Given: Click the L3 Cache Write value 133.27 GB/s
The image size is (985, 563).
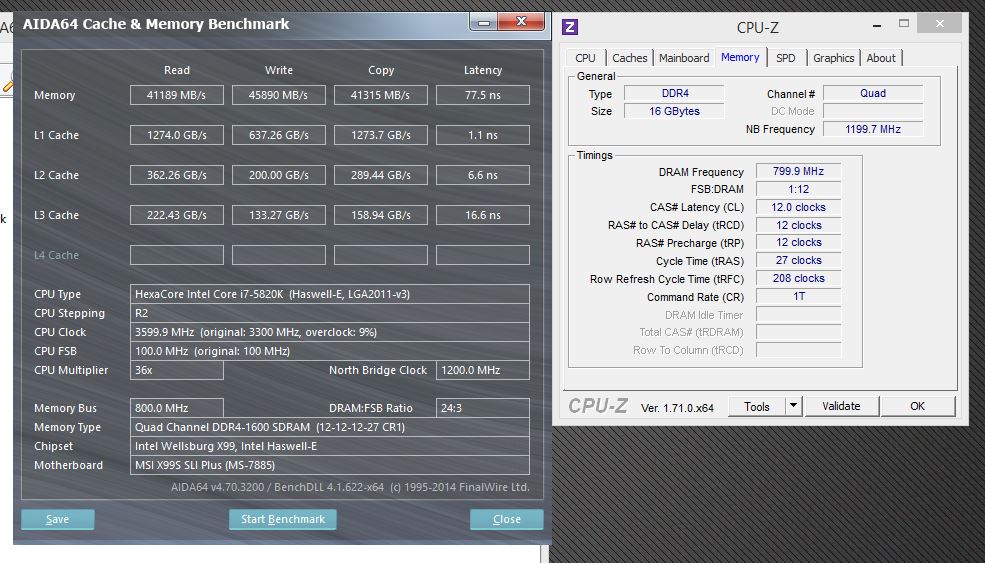Looking at the screenshot, I should tap(278, 215).
